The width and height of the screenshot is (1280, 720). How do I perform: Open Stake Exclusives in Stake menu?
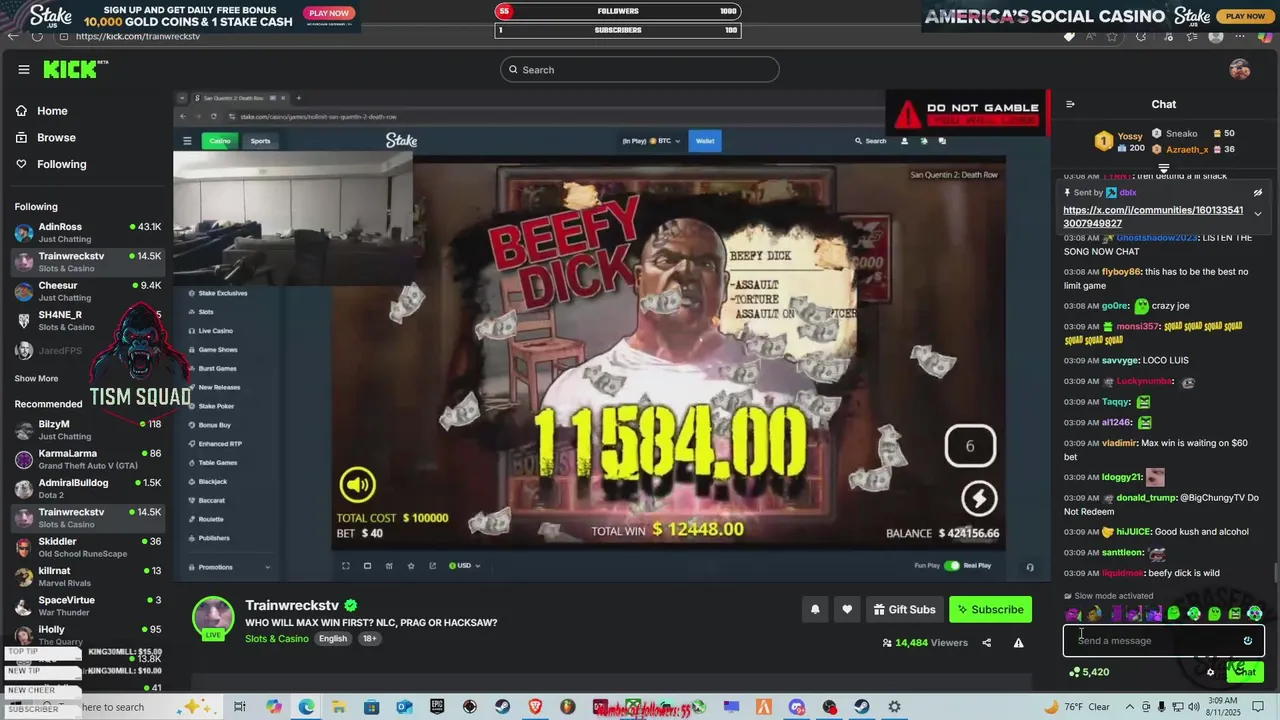[223, 293]
